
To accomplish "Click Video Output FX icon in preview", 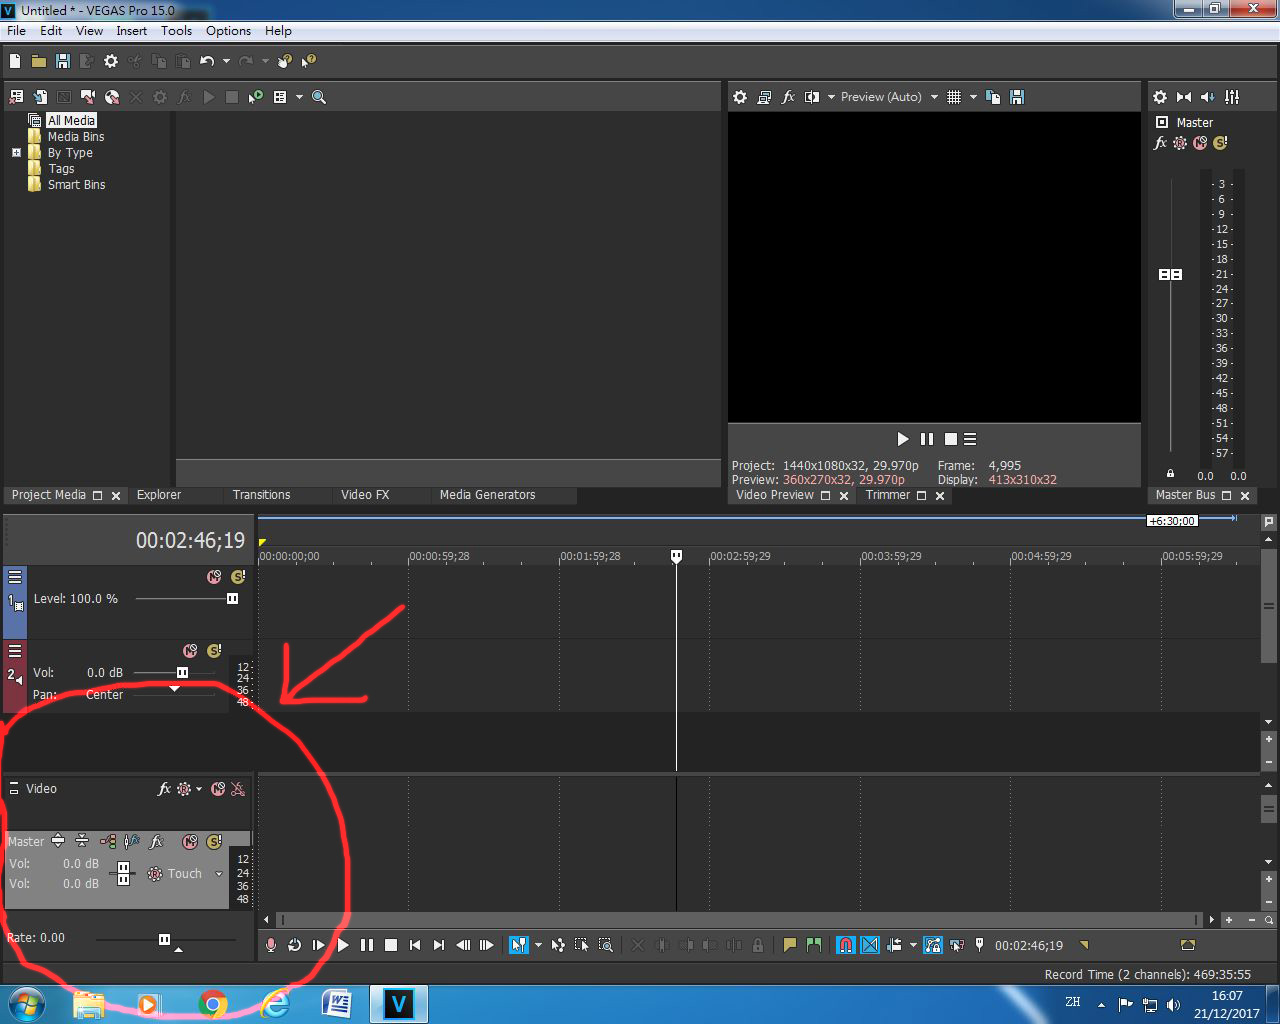I will pyautogui.click(x=788, y=97).
